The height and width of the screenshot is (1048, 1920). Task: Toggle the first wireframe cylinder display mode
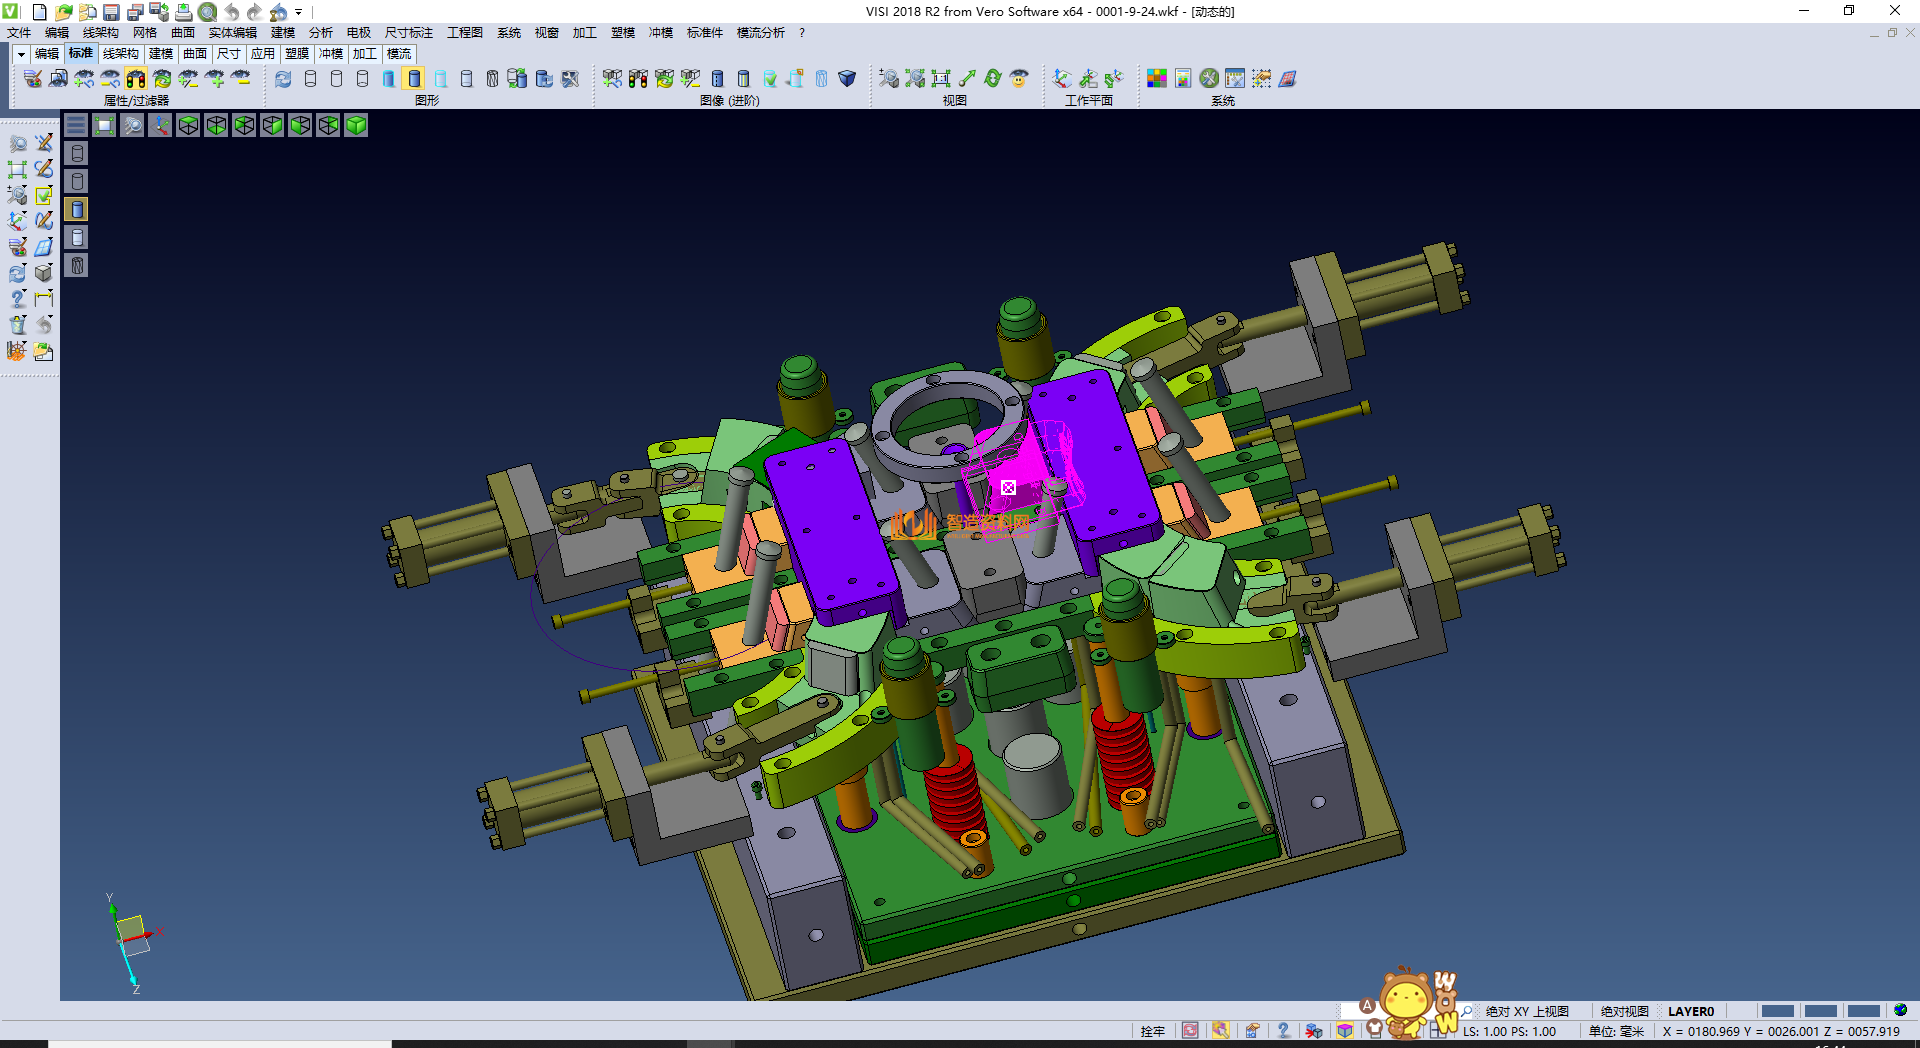310,78
